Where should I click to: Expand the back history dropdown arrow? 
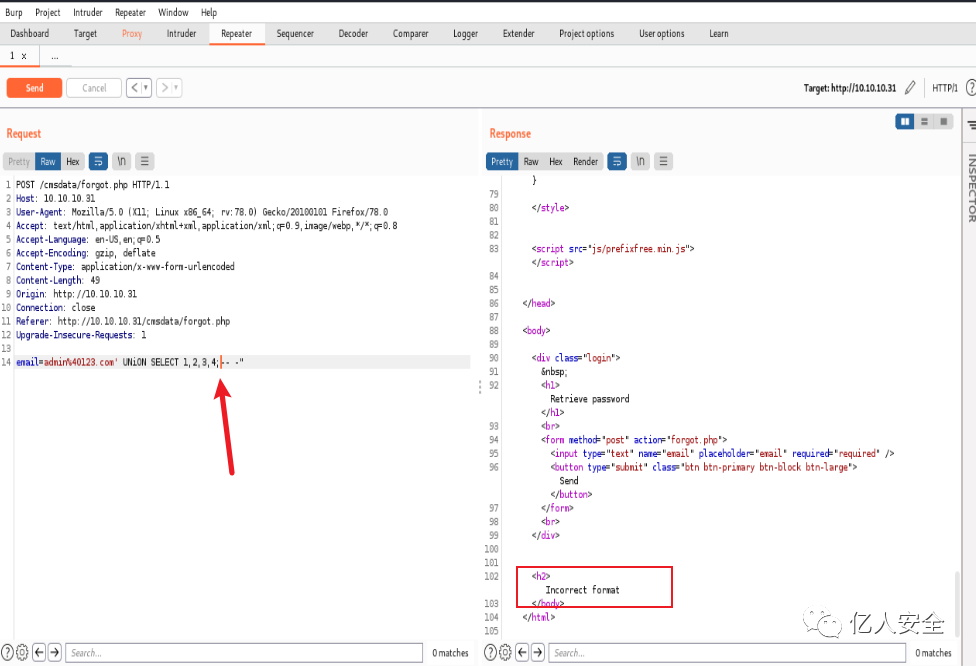[146, 88]
